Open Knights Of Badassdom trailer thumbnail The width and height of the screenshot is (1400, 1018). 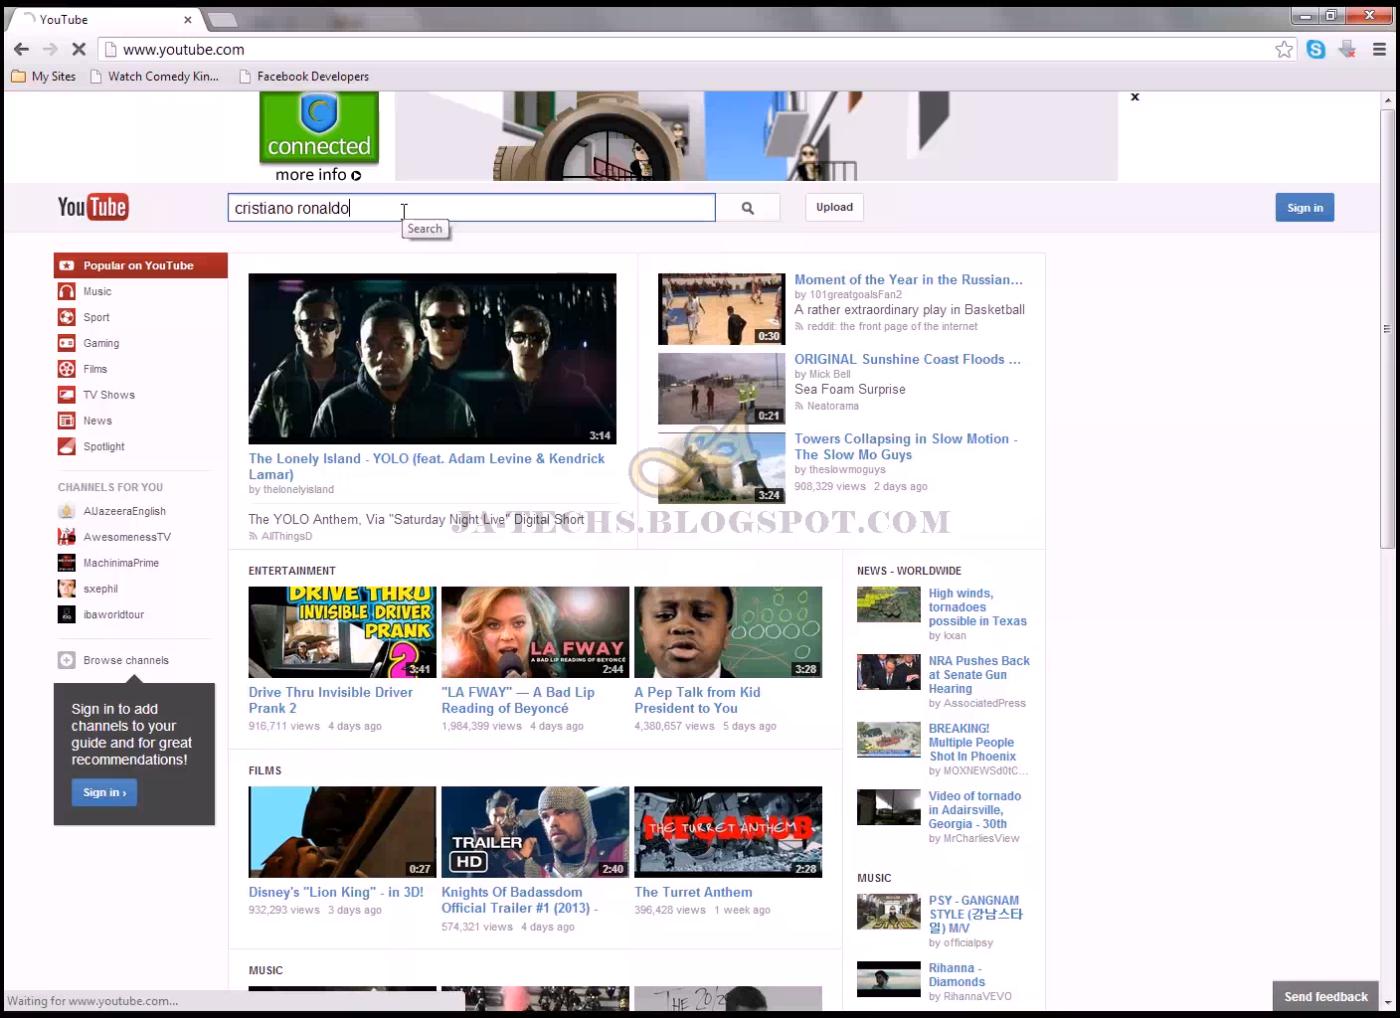pos(535,832)
